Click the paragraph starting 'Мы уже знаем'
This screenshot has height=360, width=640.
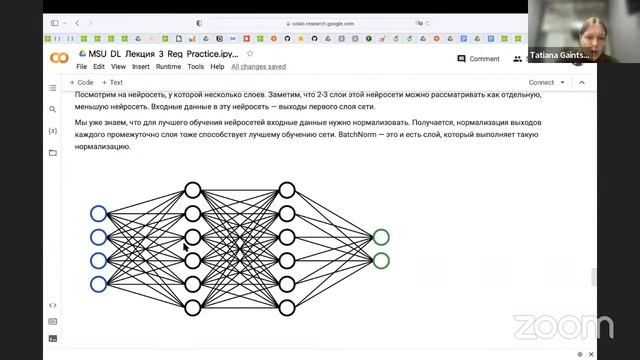click(x=308, y=134)
